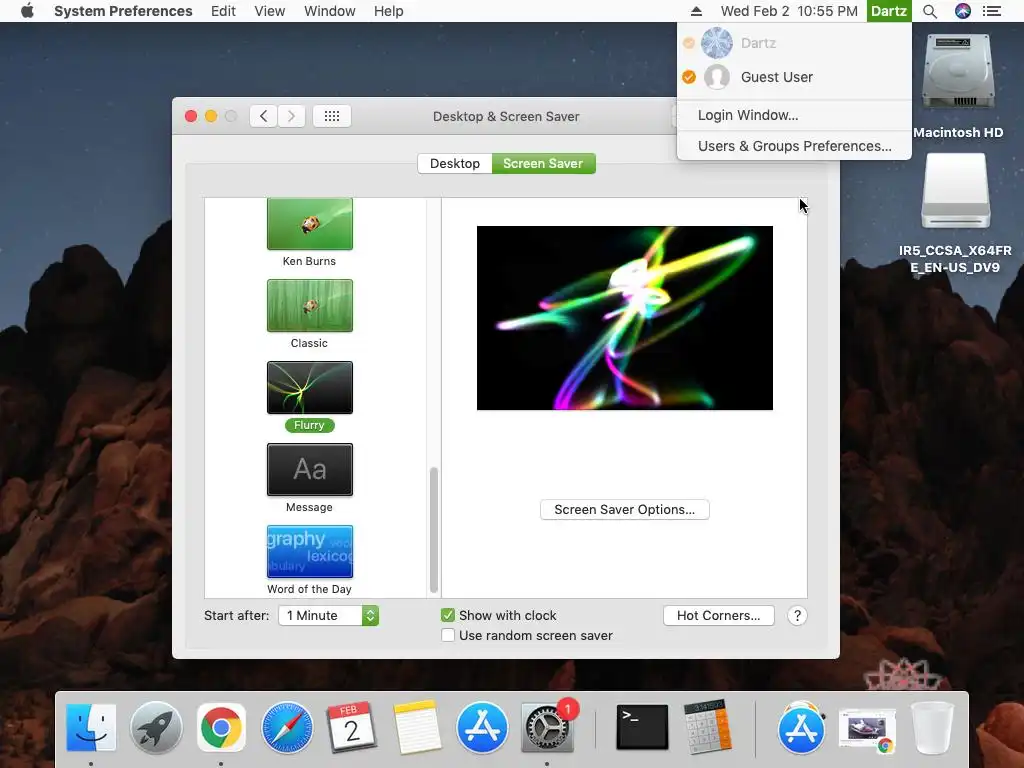Open the Help menu
Image resolution: width=1024 pixels, height=768 pixels.
(x=389, y=11)
